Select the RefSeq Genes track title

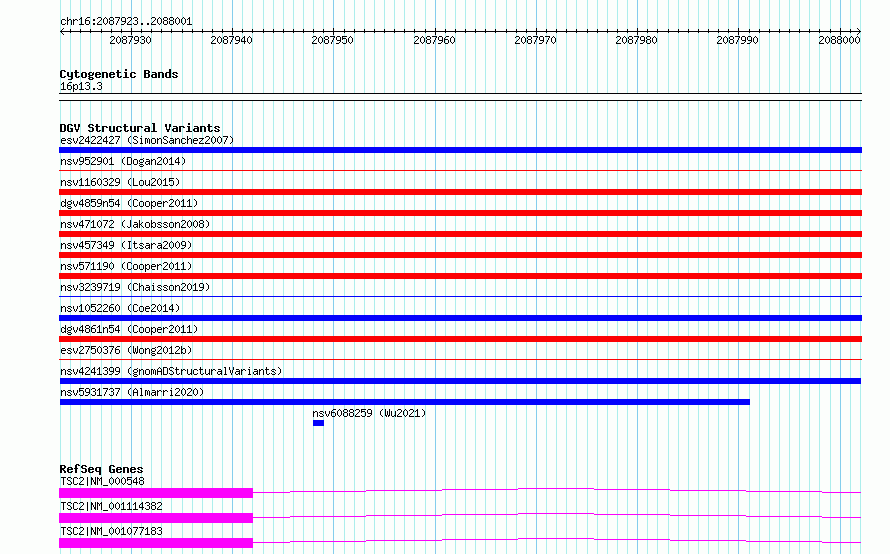[x=101, y=469]
